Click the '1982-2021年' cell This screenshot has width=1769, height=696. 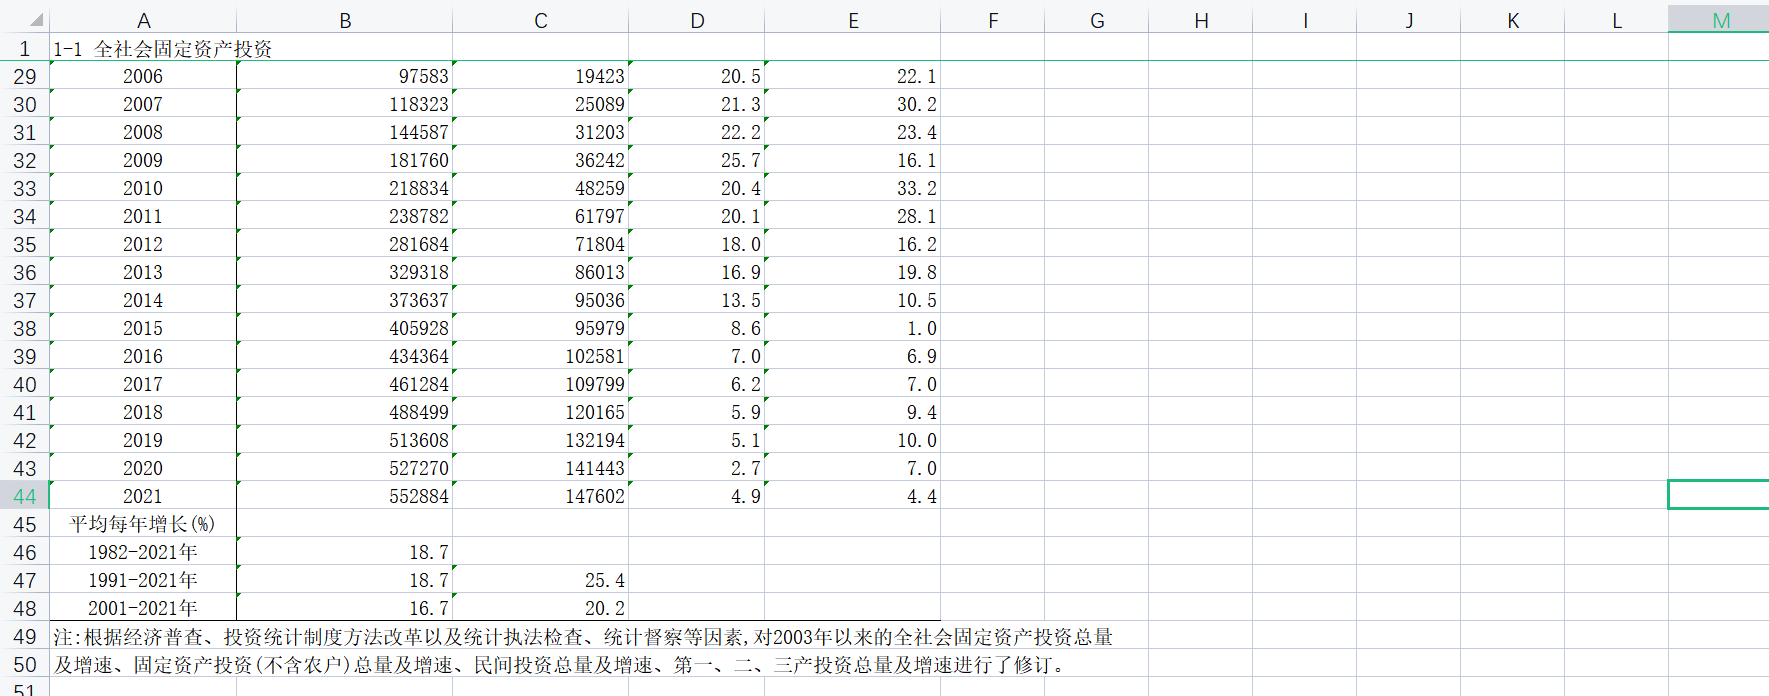click(143, 552)
